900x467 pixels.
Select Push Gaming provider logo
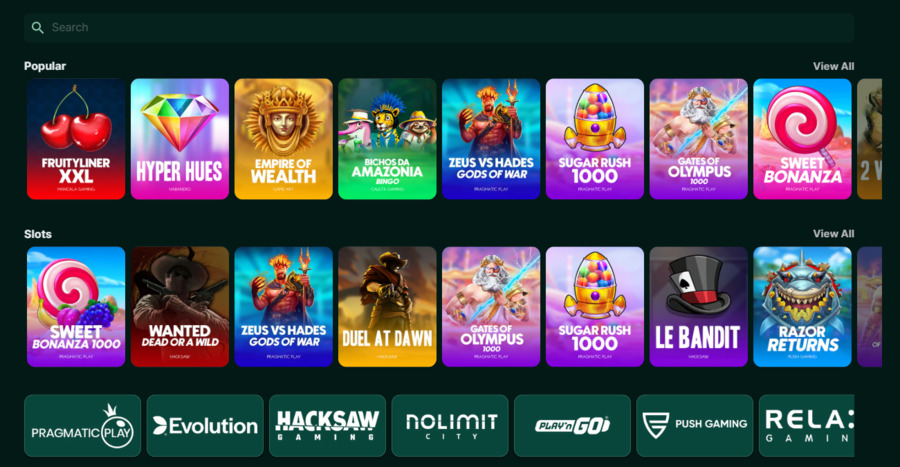pos(695,426)
